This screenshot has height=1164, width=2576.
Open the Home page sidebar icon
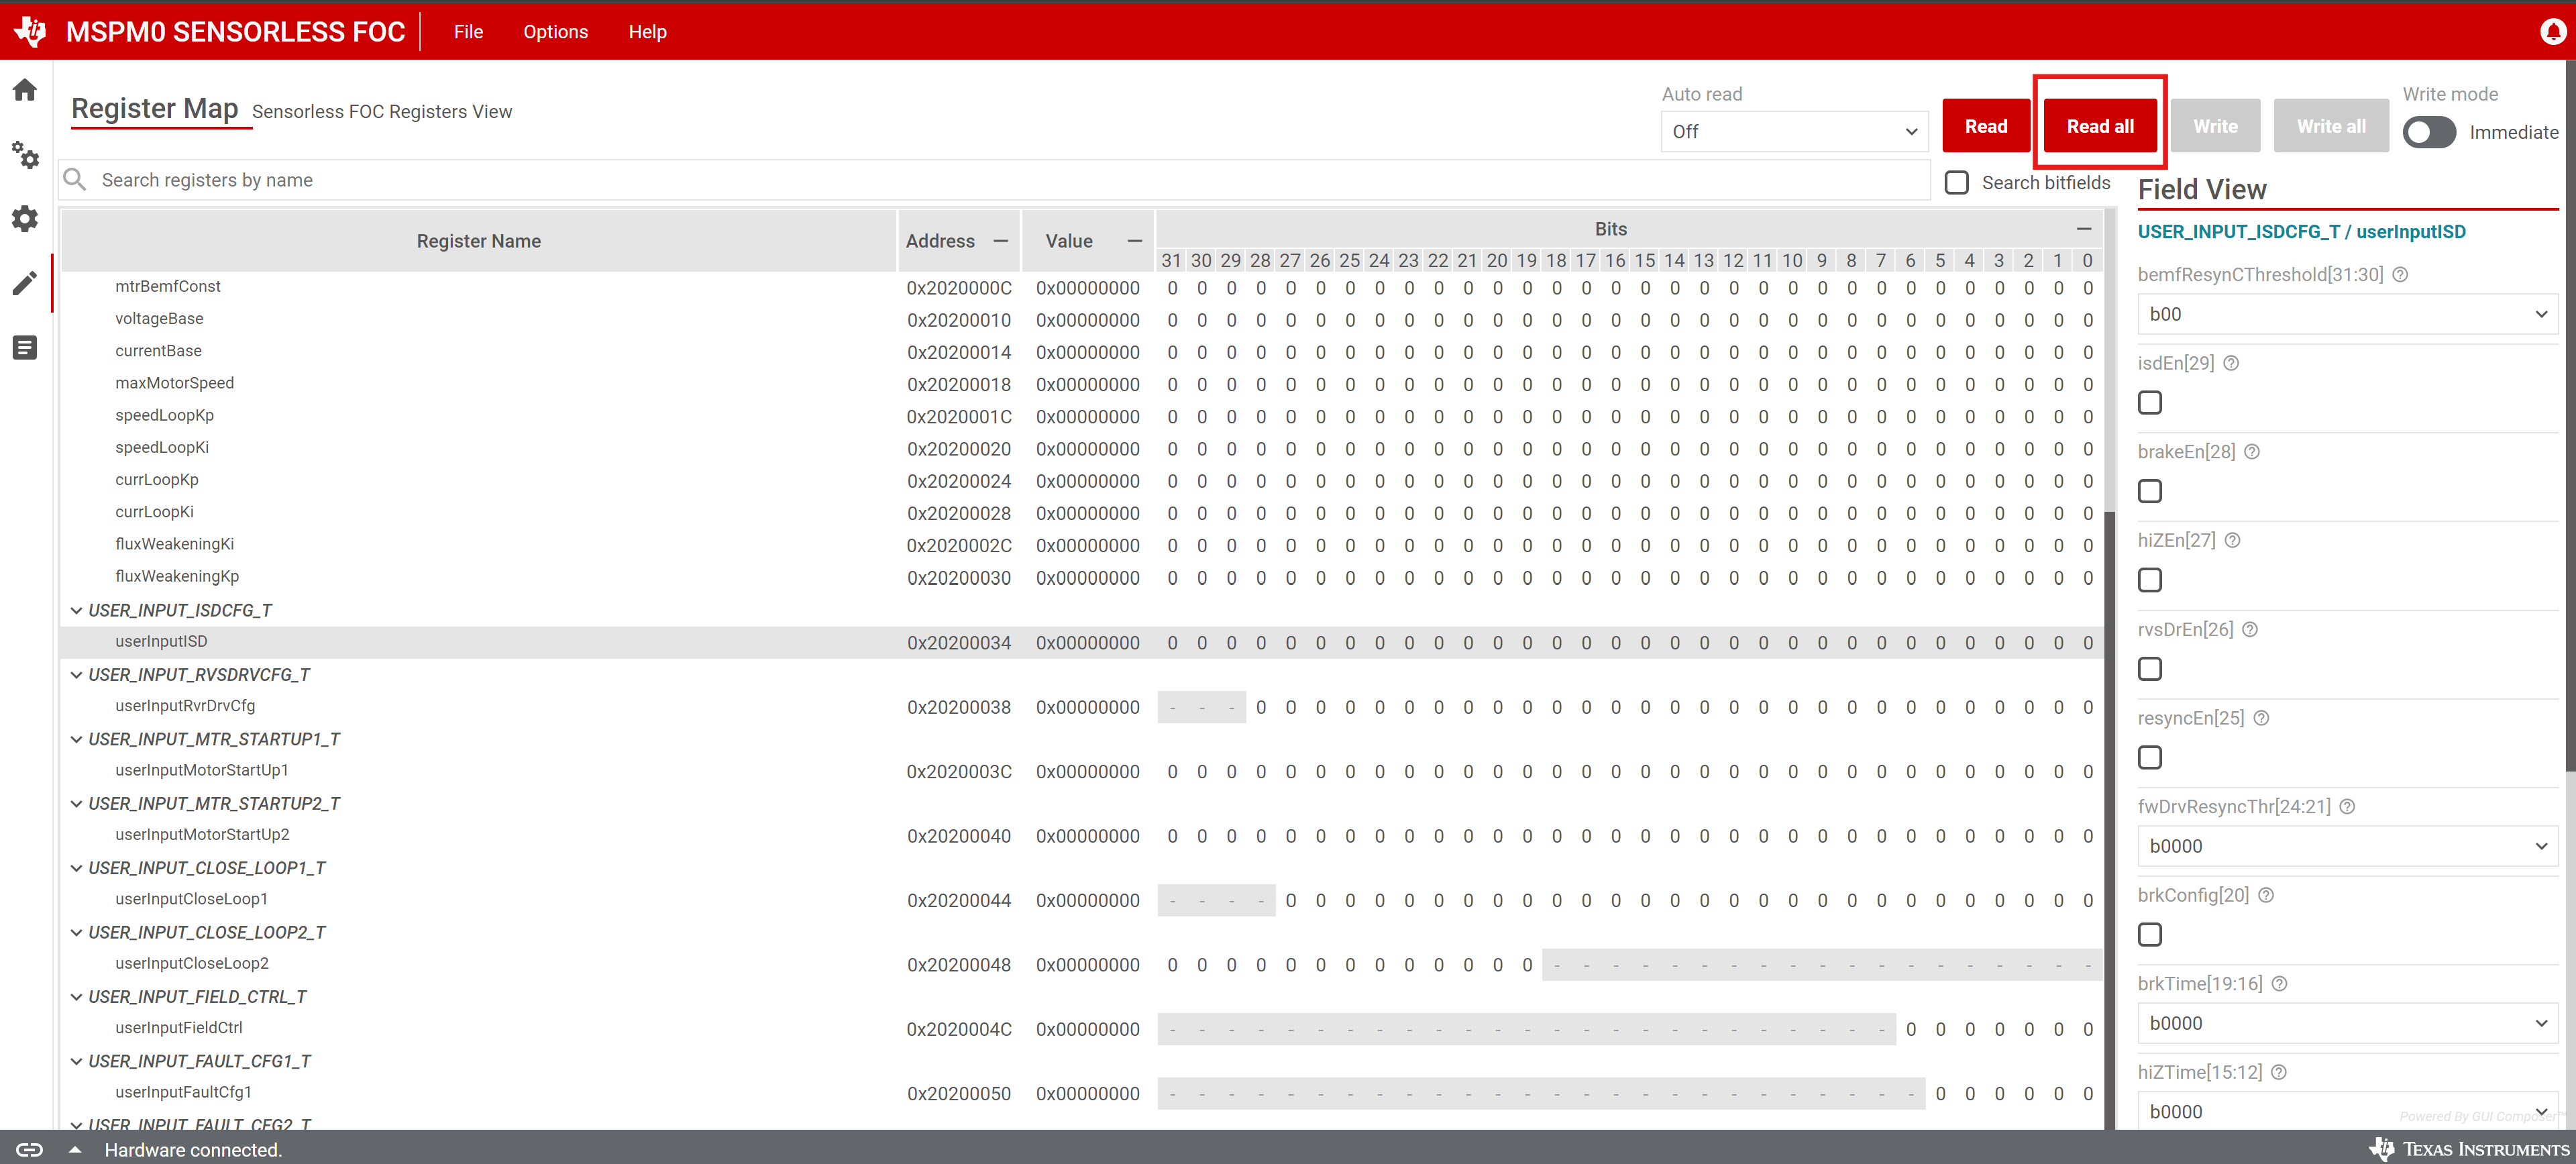25,90
